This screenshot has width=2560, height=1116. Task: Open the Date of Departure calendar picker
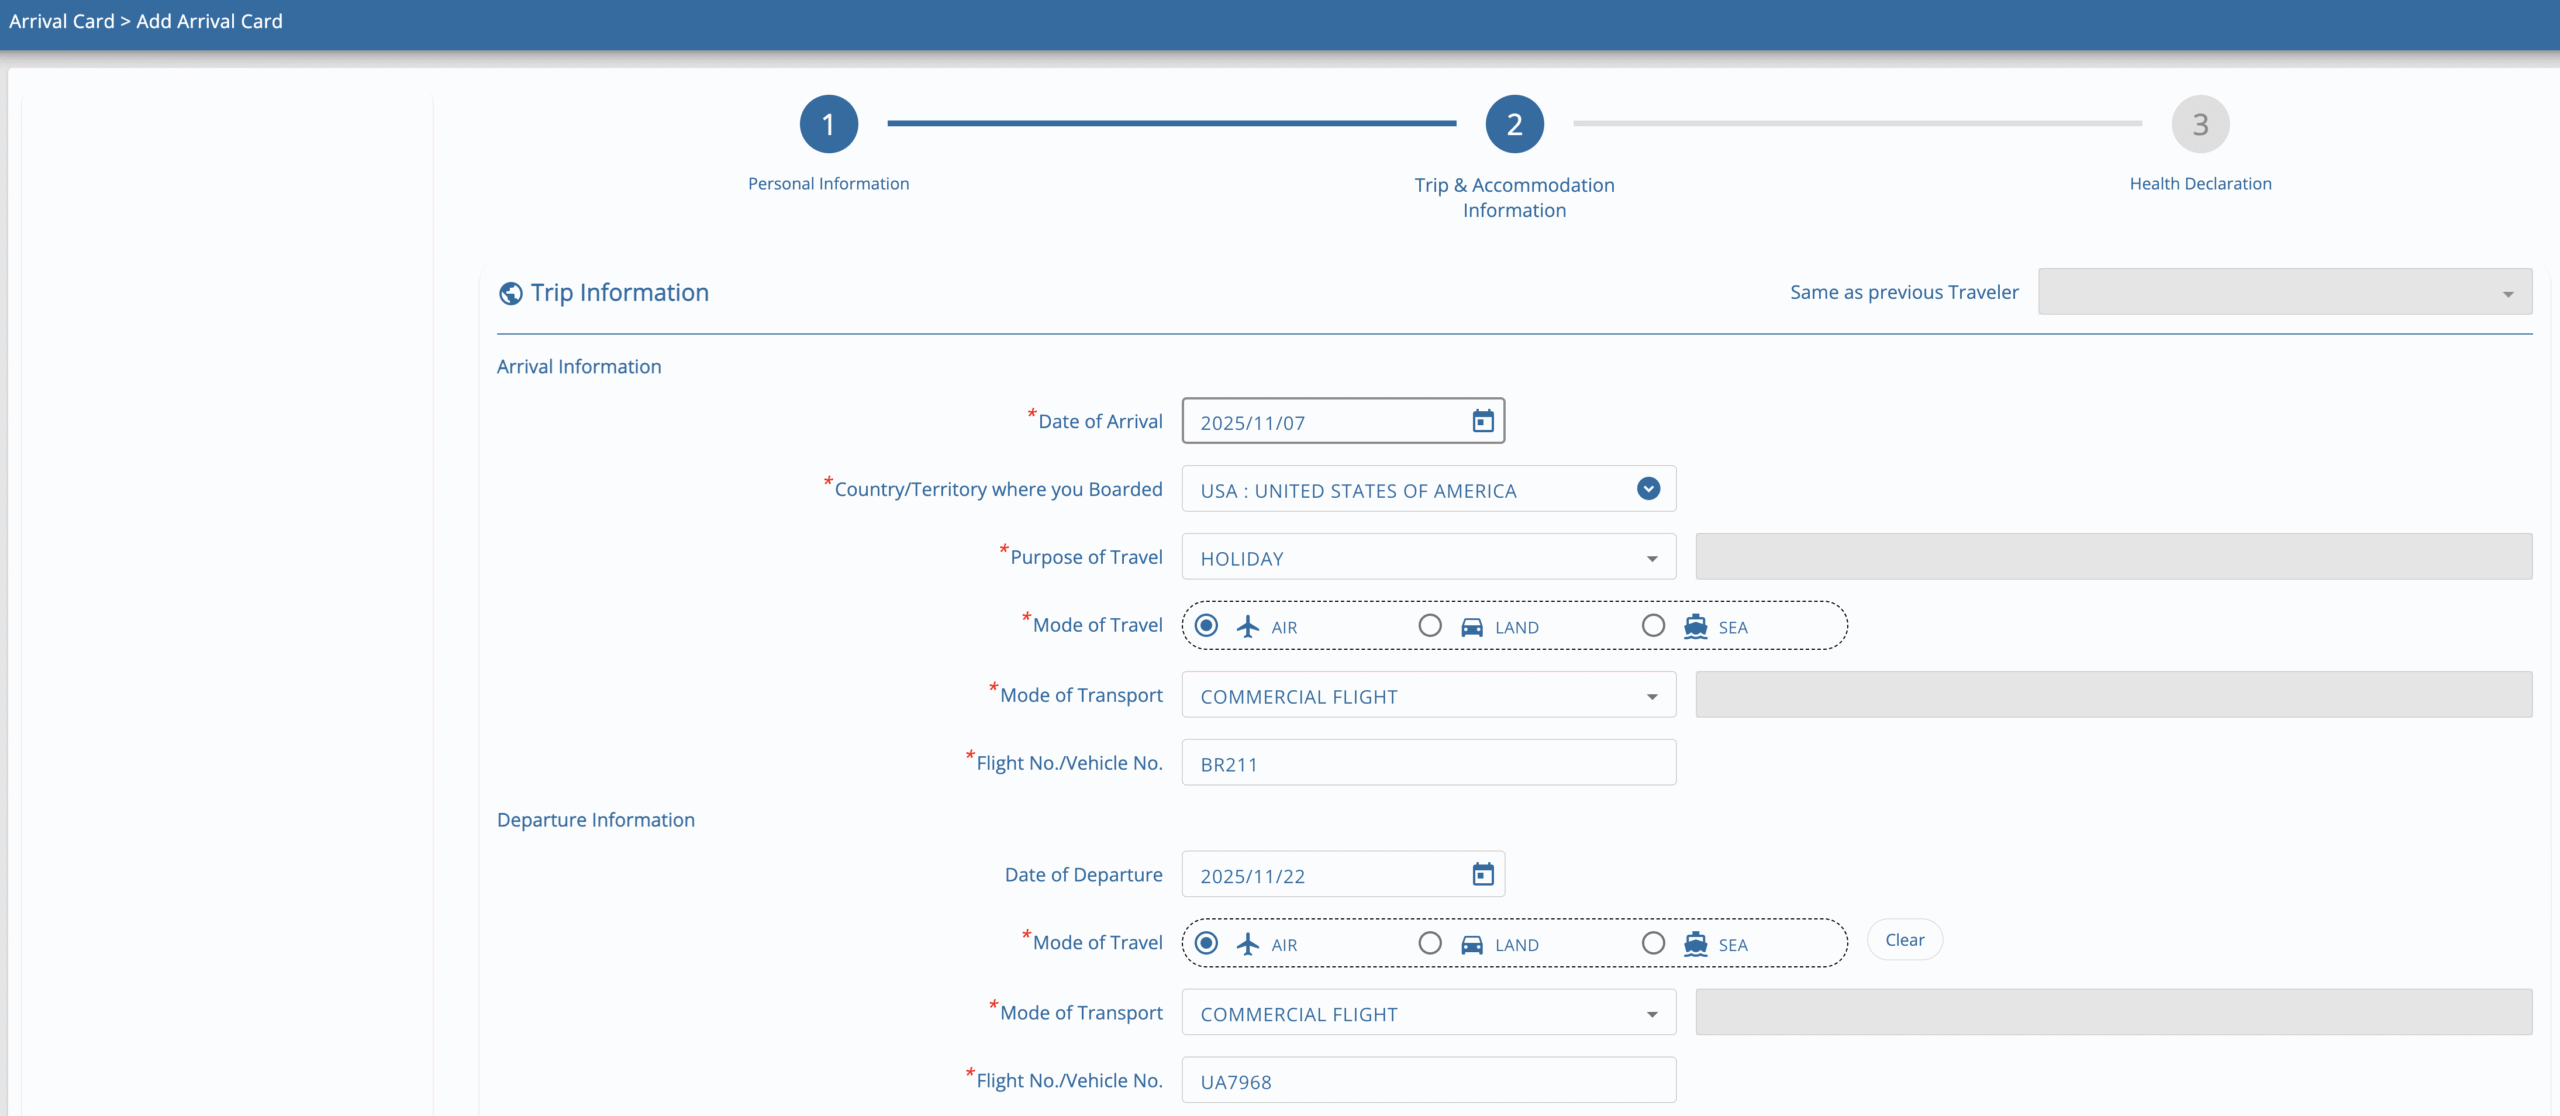(x=1483, y=874)
